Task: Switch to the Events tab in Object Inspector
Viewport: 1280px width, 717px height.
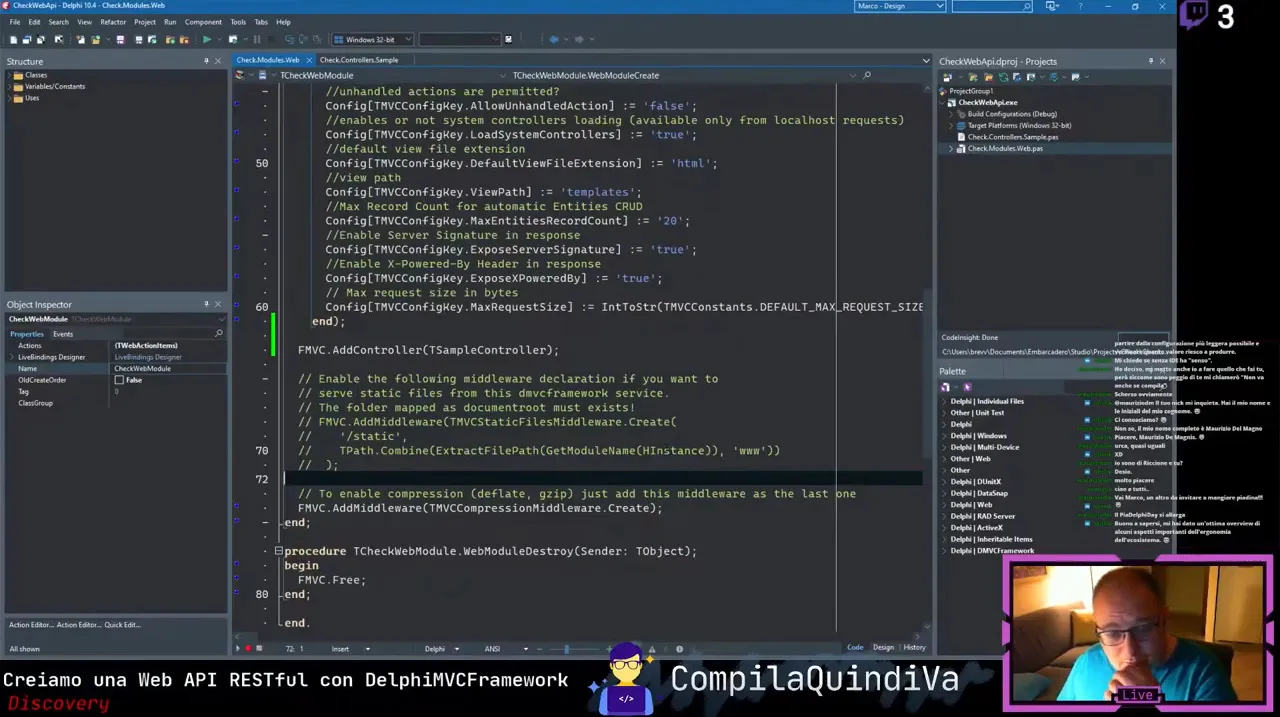Action: pos(63,334)
